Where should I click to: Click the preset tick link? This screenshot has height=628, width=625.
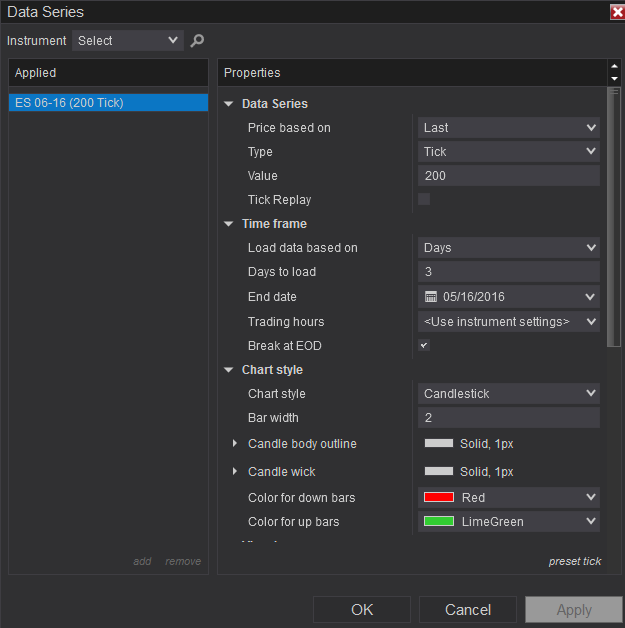click(x=575, y=561)
